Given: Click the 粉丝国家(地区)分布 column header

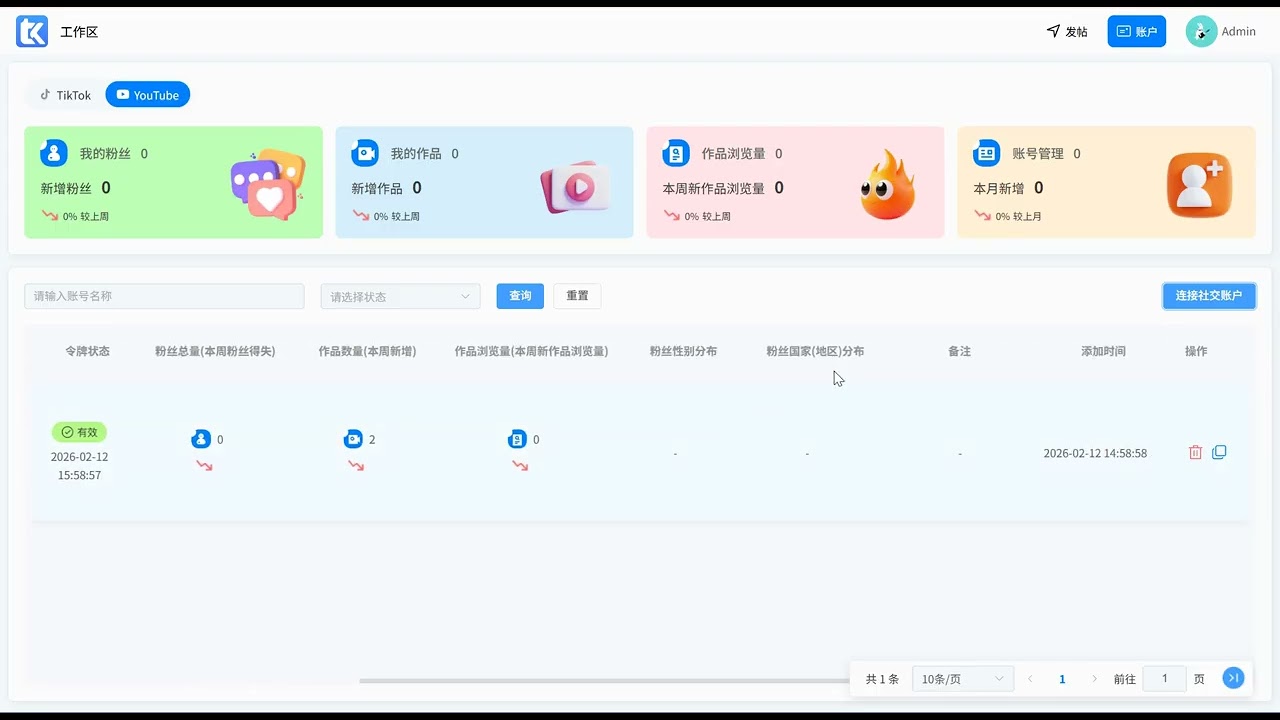Looking at the screenshot, I should click(815, 351).
